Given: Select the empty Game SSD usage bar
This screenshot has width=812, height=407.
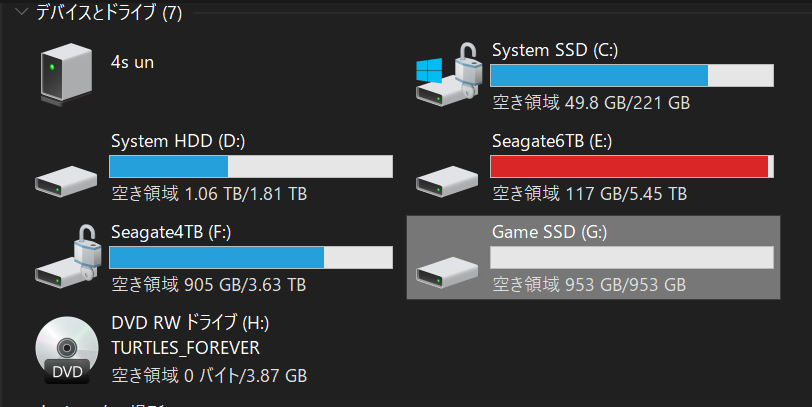Looking at the screenshot, I should (632, 257).
